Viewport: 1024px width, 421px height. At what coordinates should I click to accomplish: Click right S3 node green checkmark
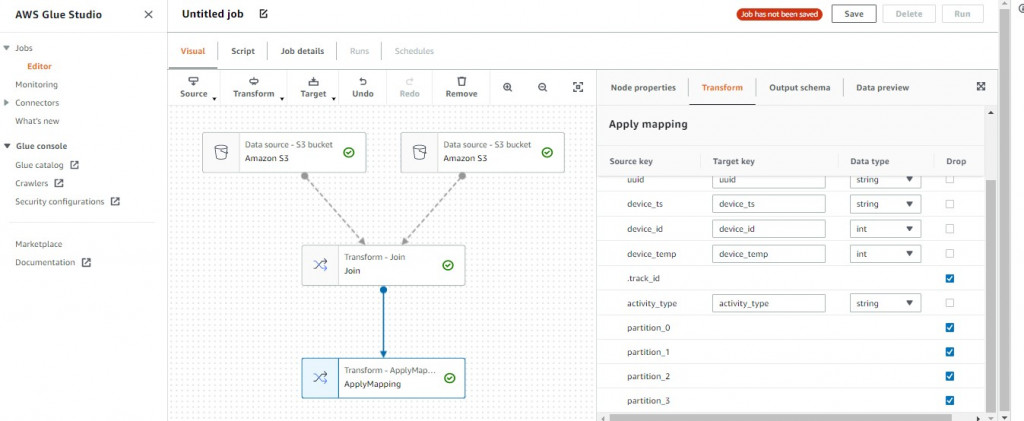547,152
